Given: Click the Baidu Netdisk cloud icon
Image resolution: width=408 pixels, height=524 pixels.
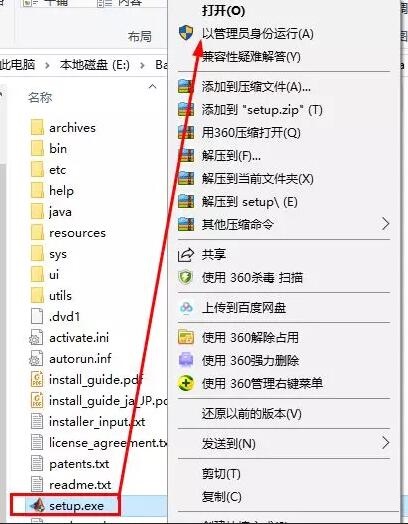Looking at the screenshot, I should tap(186, 307).
